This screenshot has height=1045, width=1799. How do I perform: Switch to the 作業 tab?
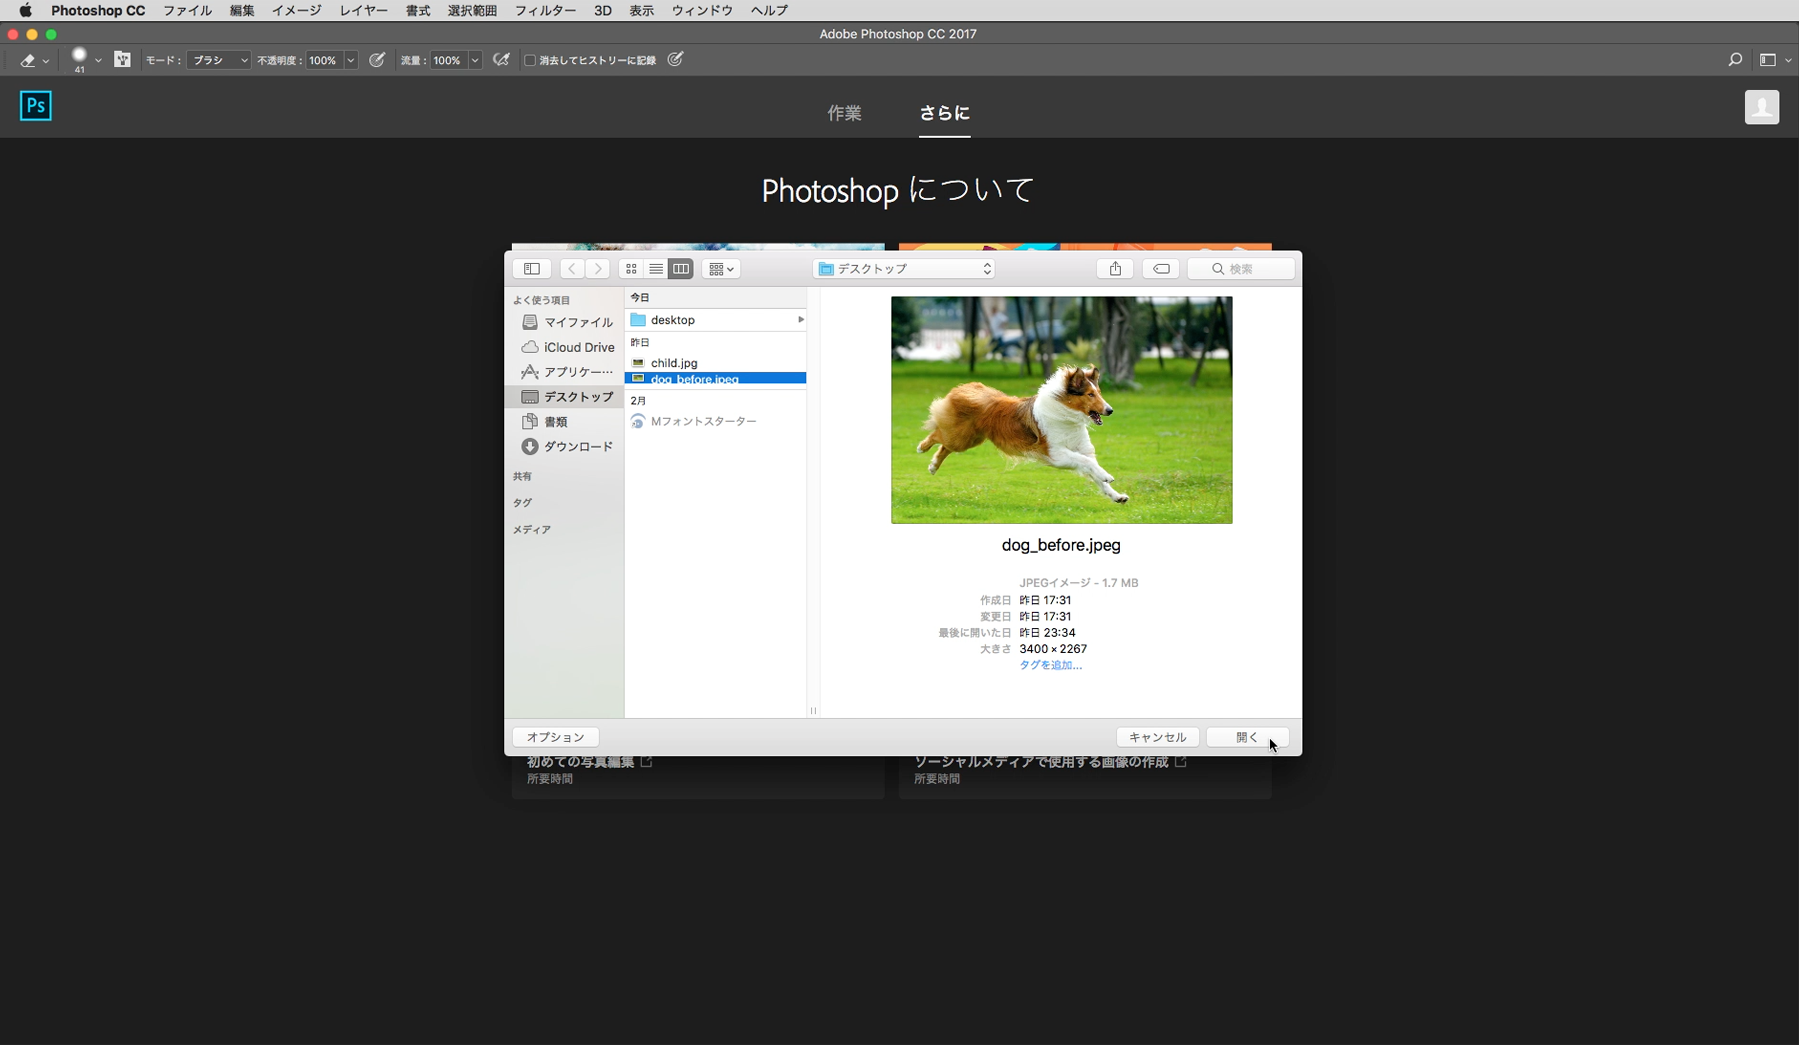(844, 113)
